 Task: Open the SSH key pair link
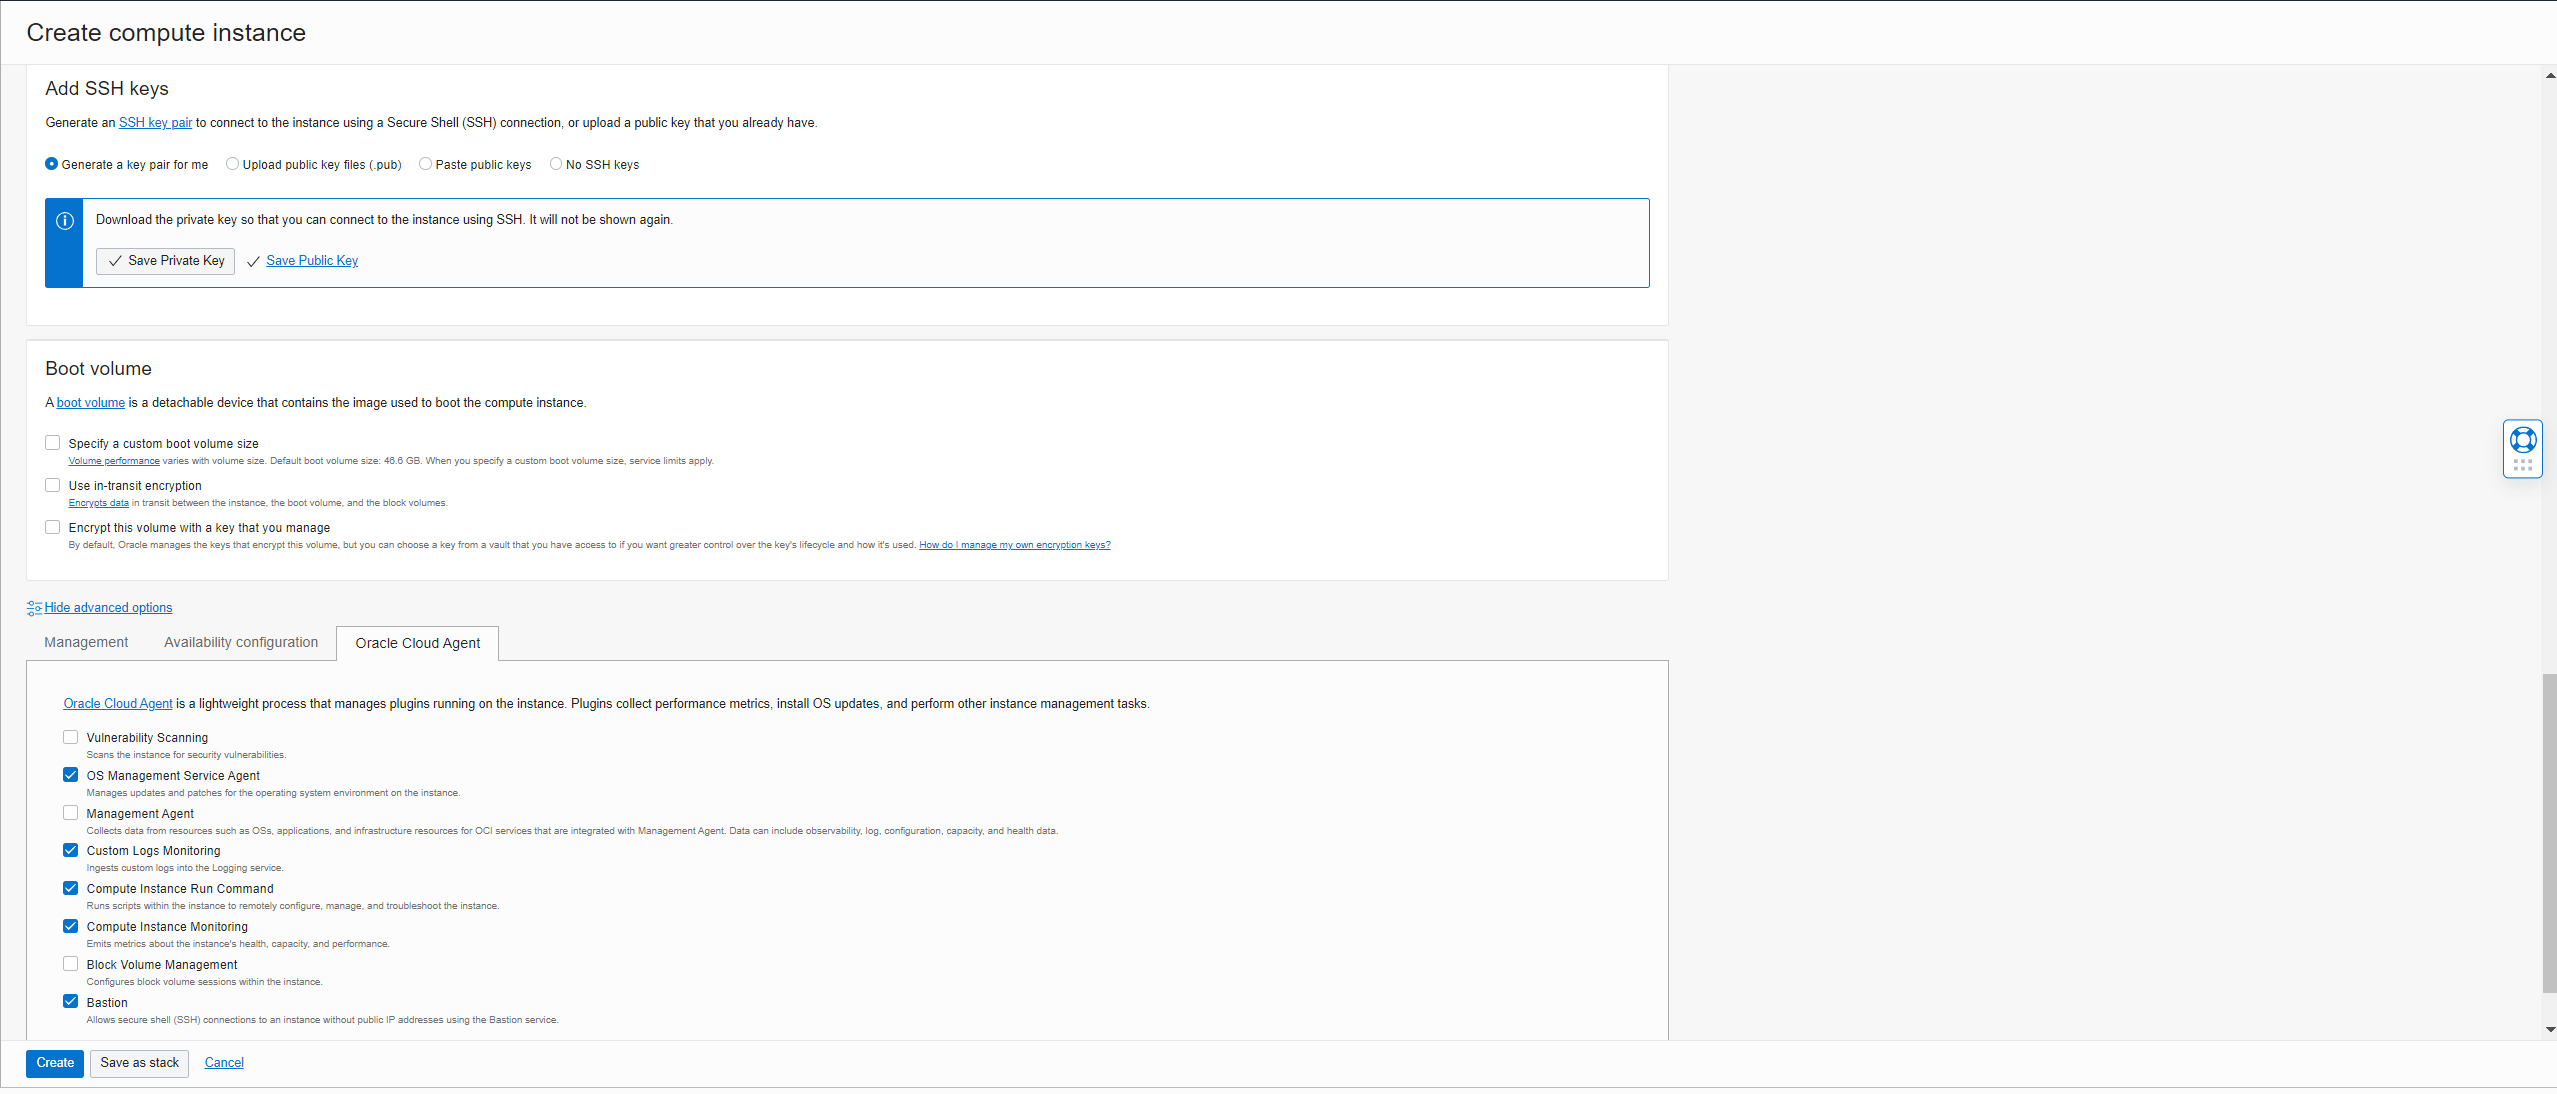pyautogui.click(x=155, y=122)
